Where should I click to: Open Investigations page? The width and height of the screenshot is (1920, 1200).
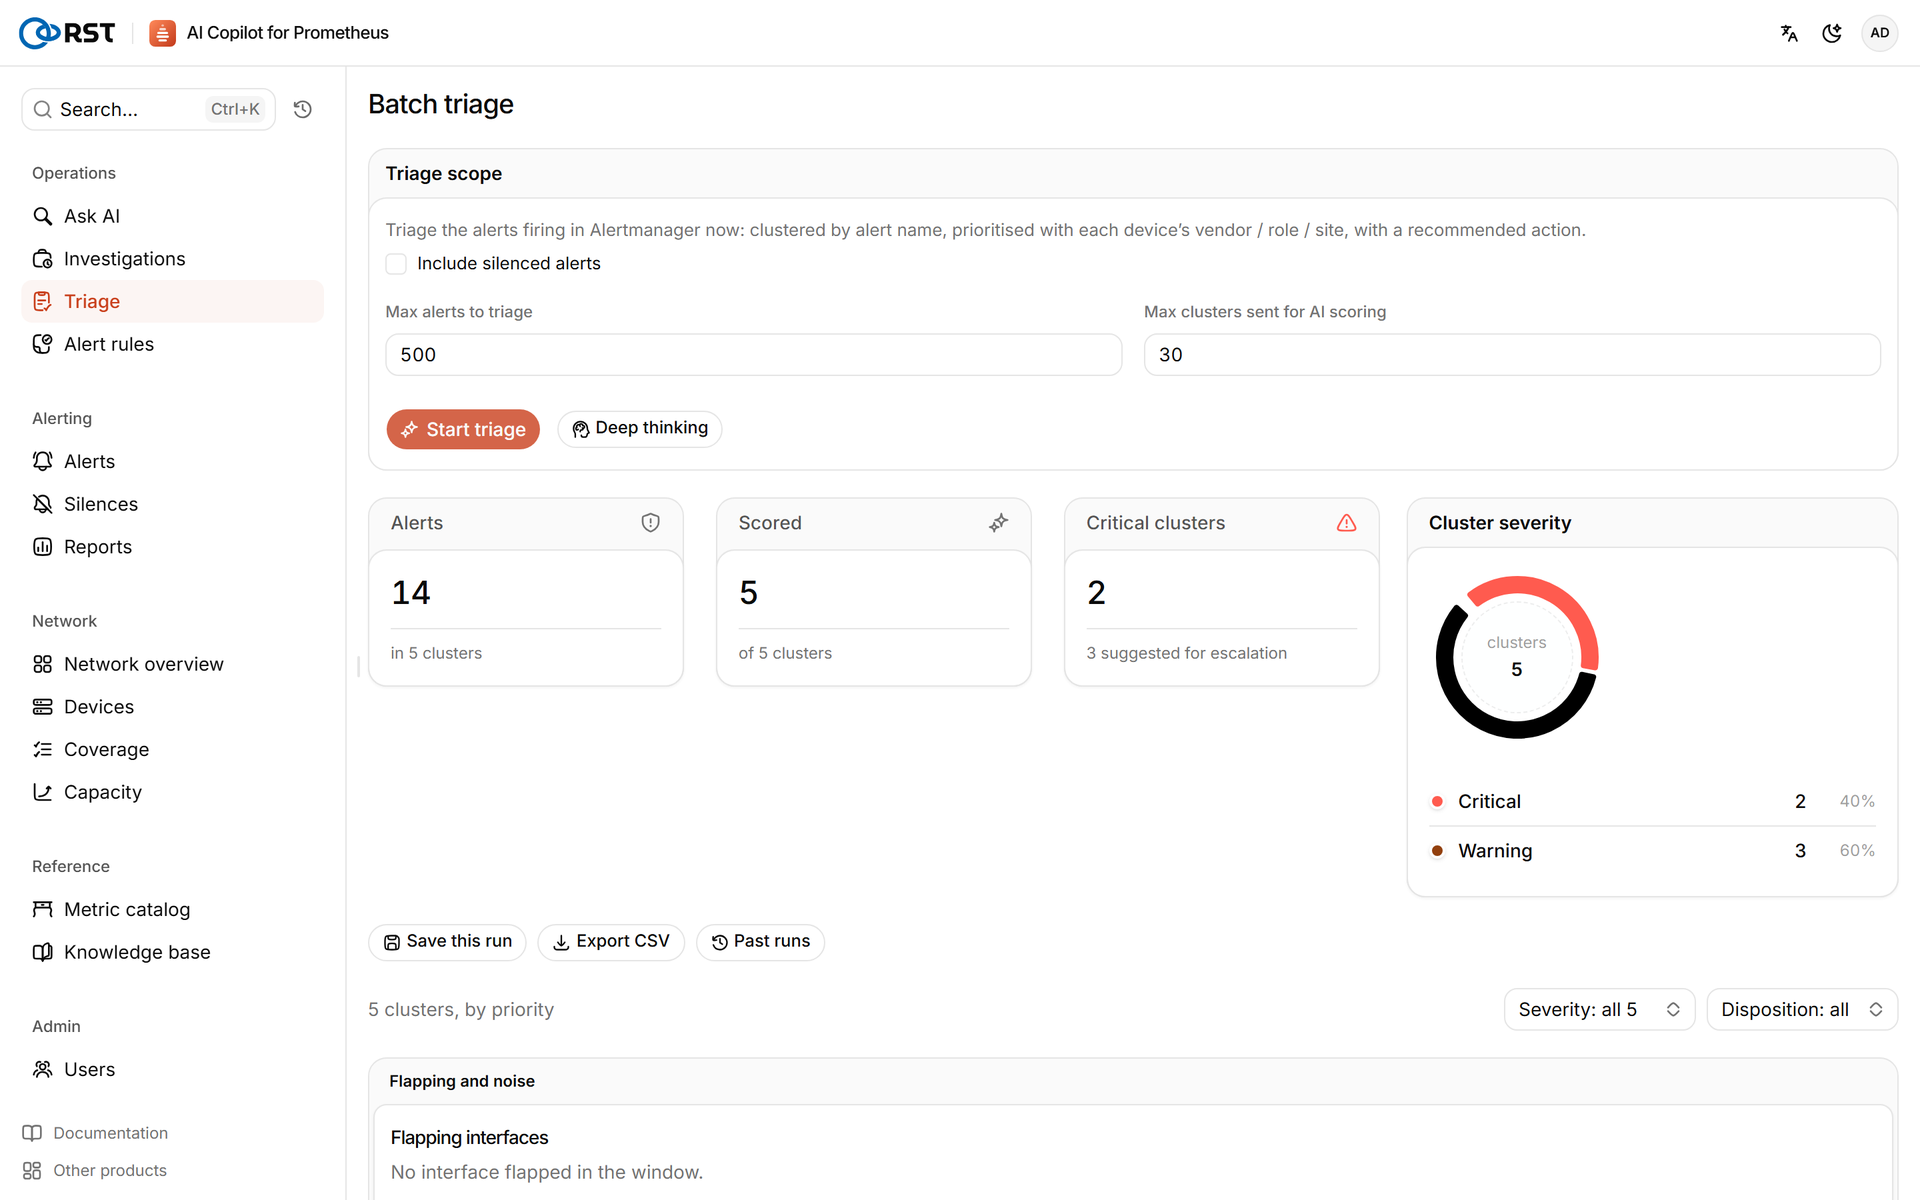pyautogui.click(x=172, y=259)
